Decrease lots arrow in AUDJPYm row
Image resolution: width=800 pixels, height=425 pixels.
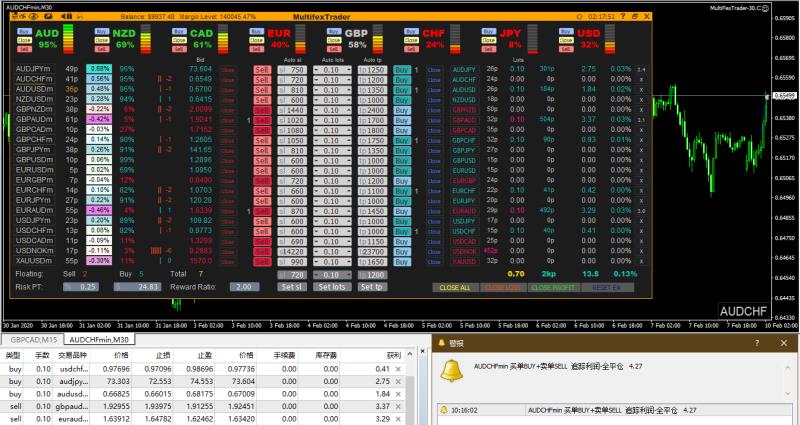pos(316,70)
